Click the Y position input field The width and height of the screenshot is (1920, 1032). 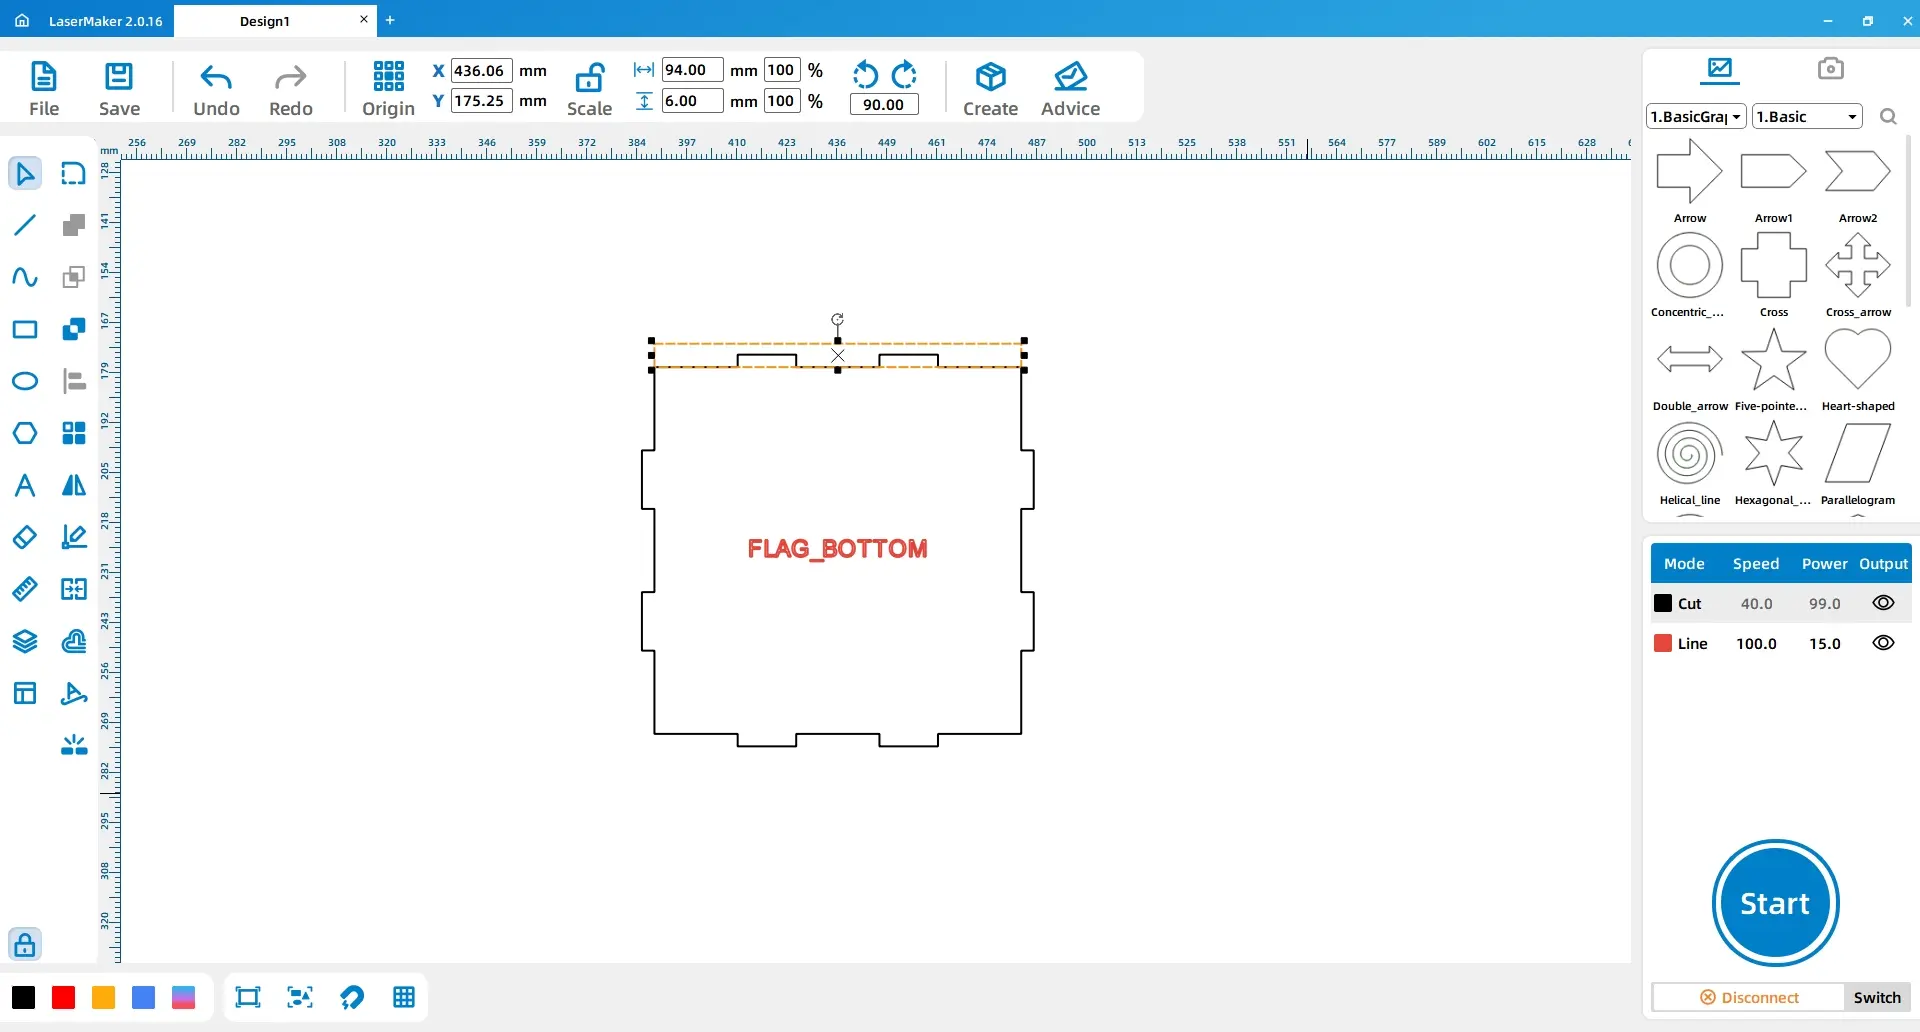tap(482, 100)
